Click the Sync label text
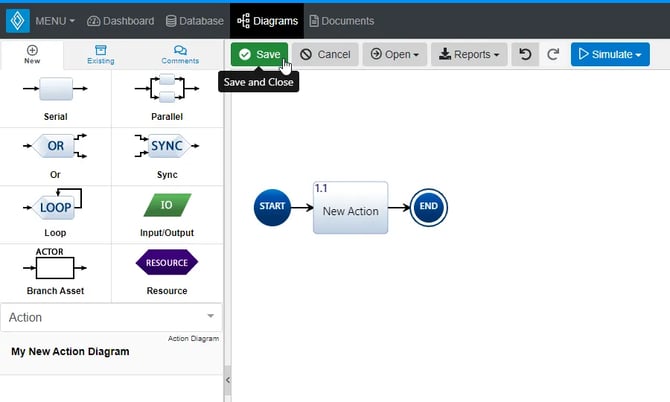670x402 pixels. (x=167, y=175)
